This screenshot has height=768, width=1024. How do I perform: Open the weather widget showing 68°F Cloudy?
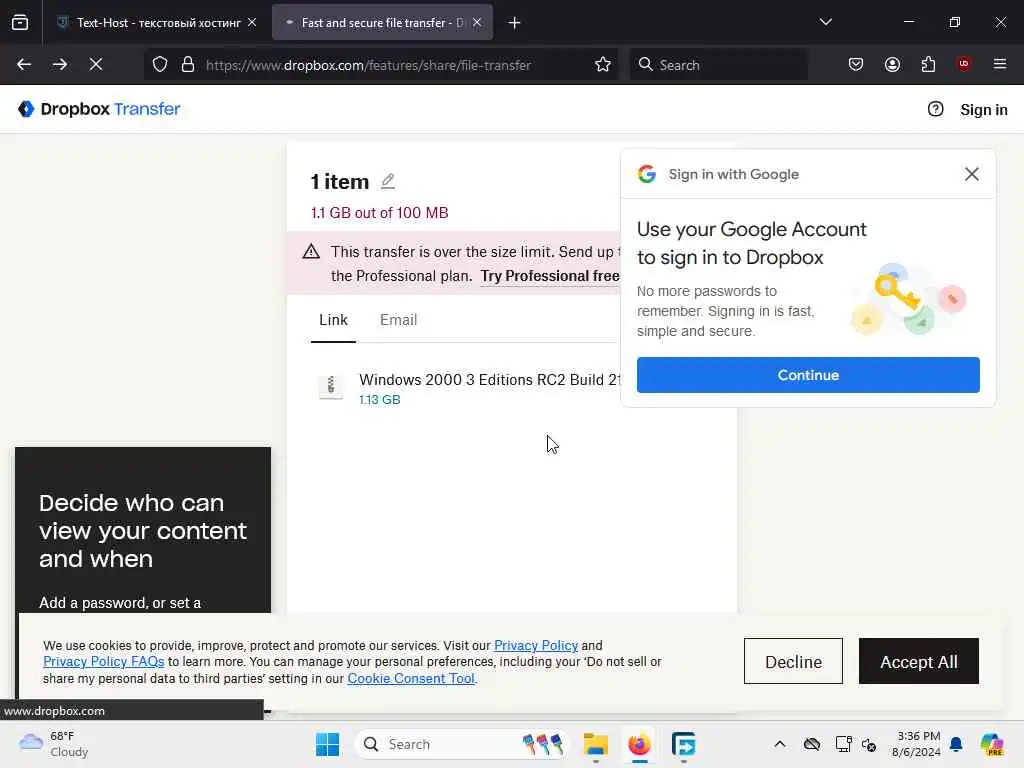point(54,744)
